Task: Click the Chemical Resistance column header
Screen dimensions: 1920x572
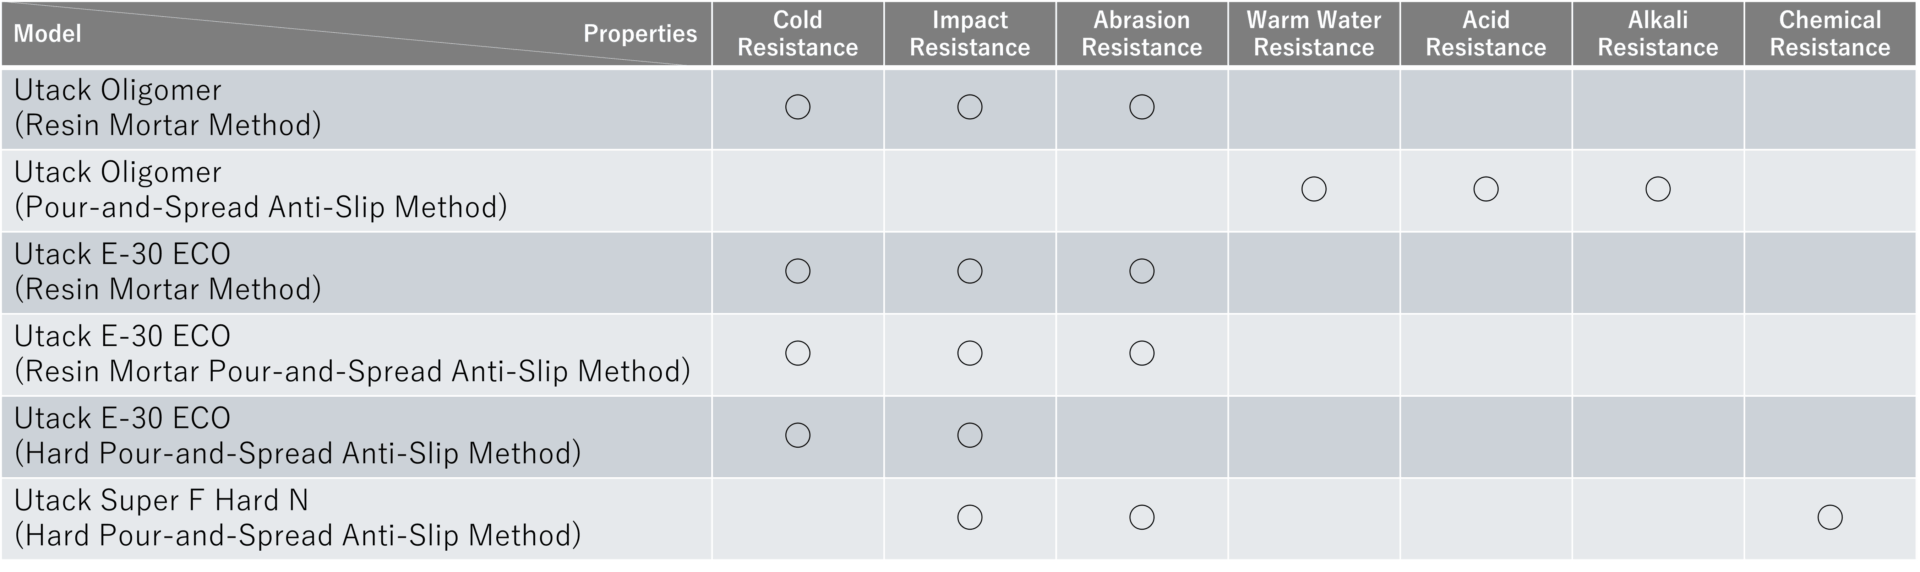Action: (1829, 34)
